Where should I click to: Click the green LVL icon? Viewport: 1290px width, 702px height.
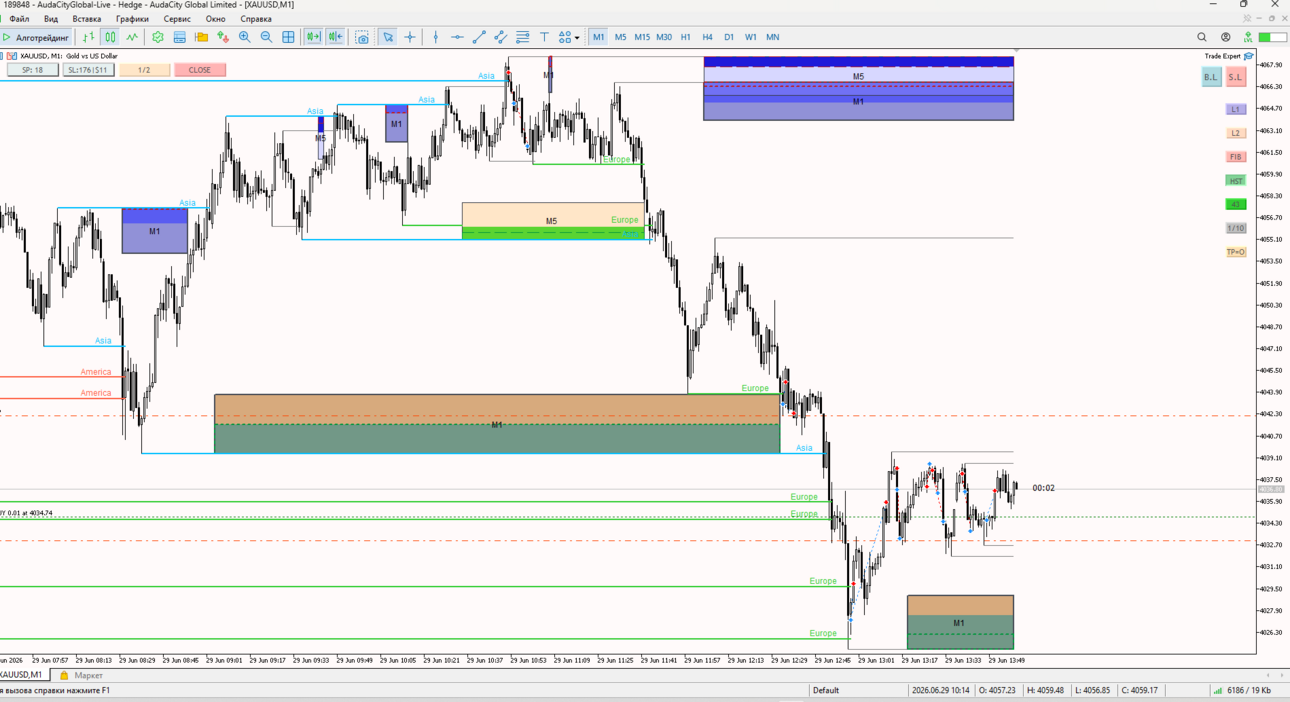click(1248, 37)
